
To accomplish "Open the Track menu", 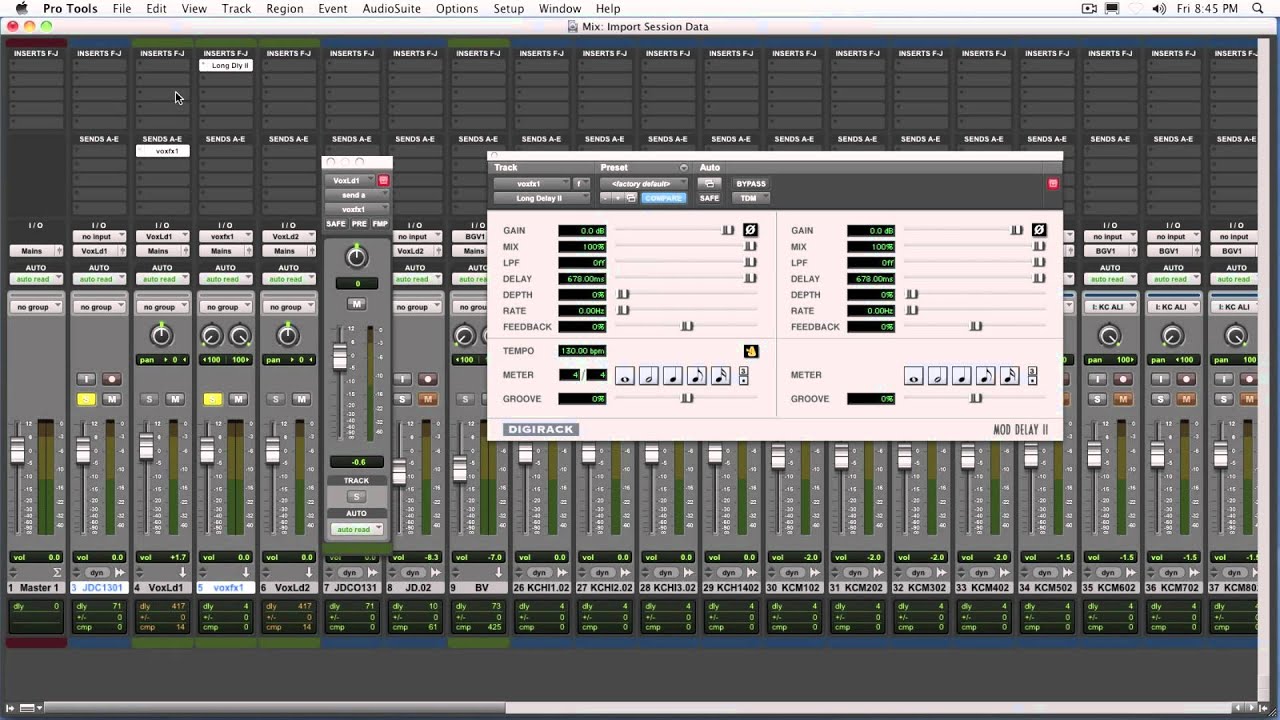I will point(236,9).
